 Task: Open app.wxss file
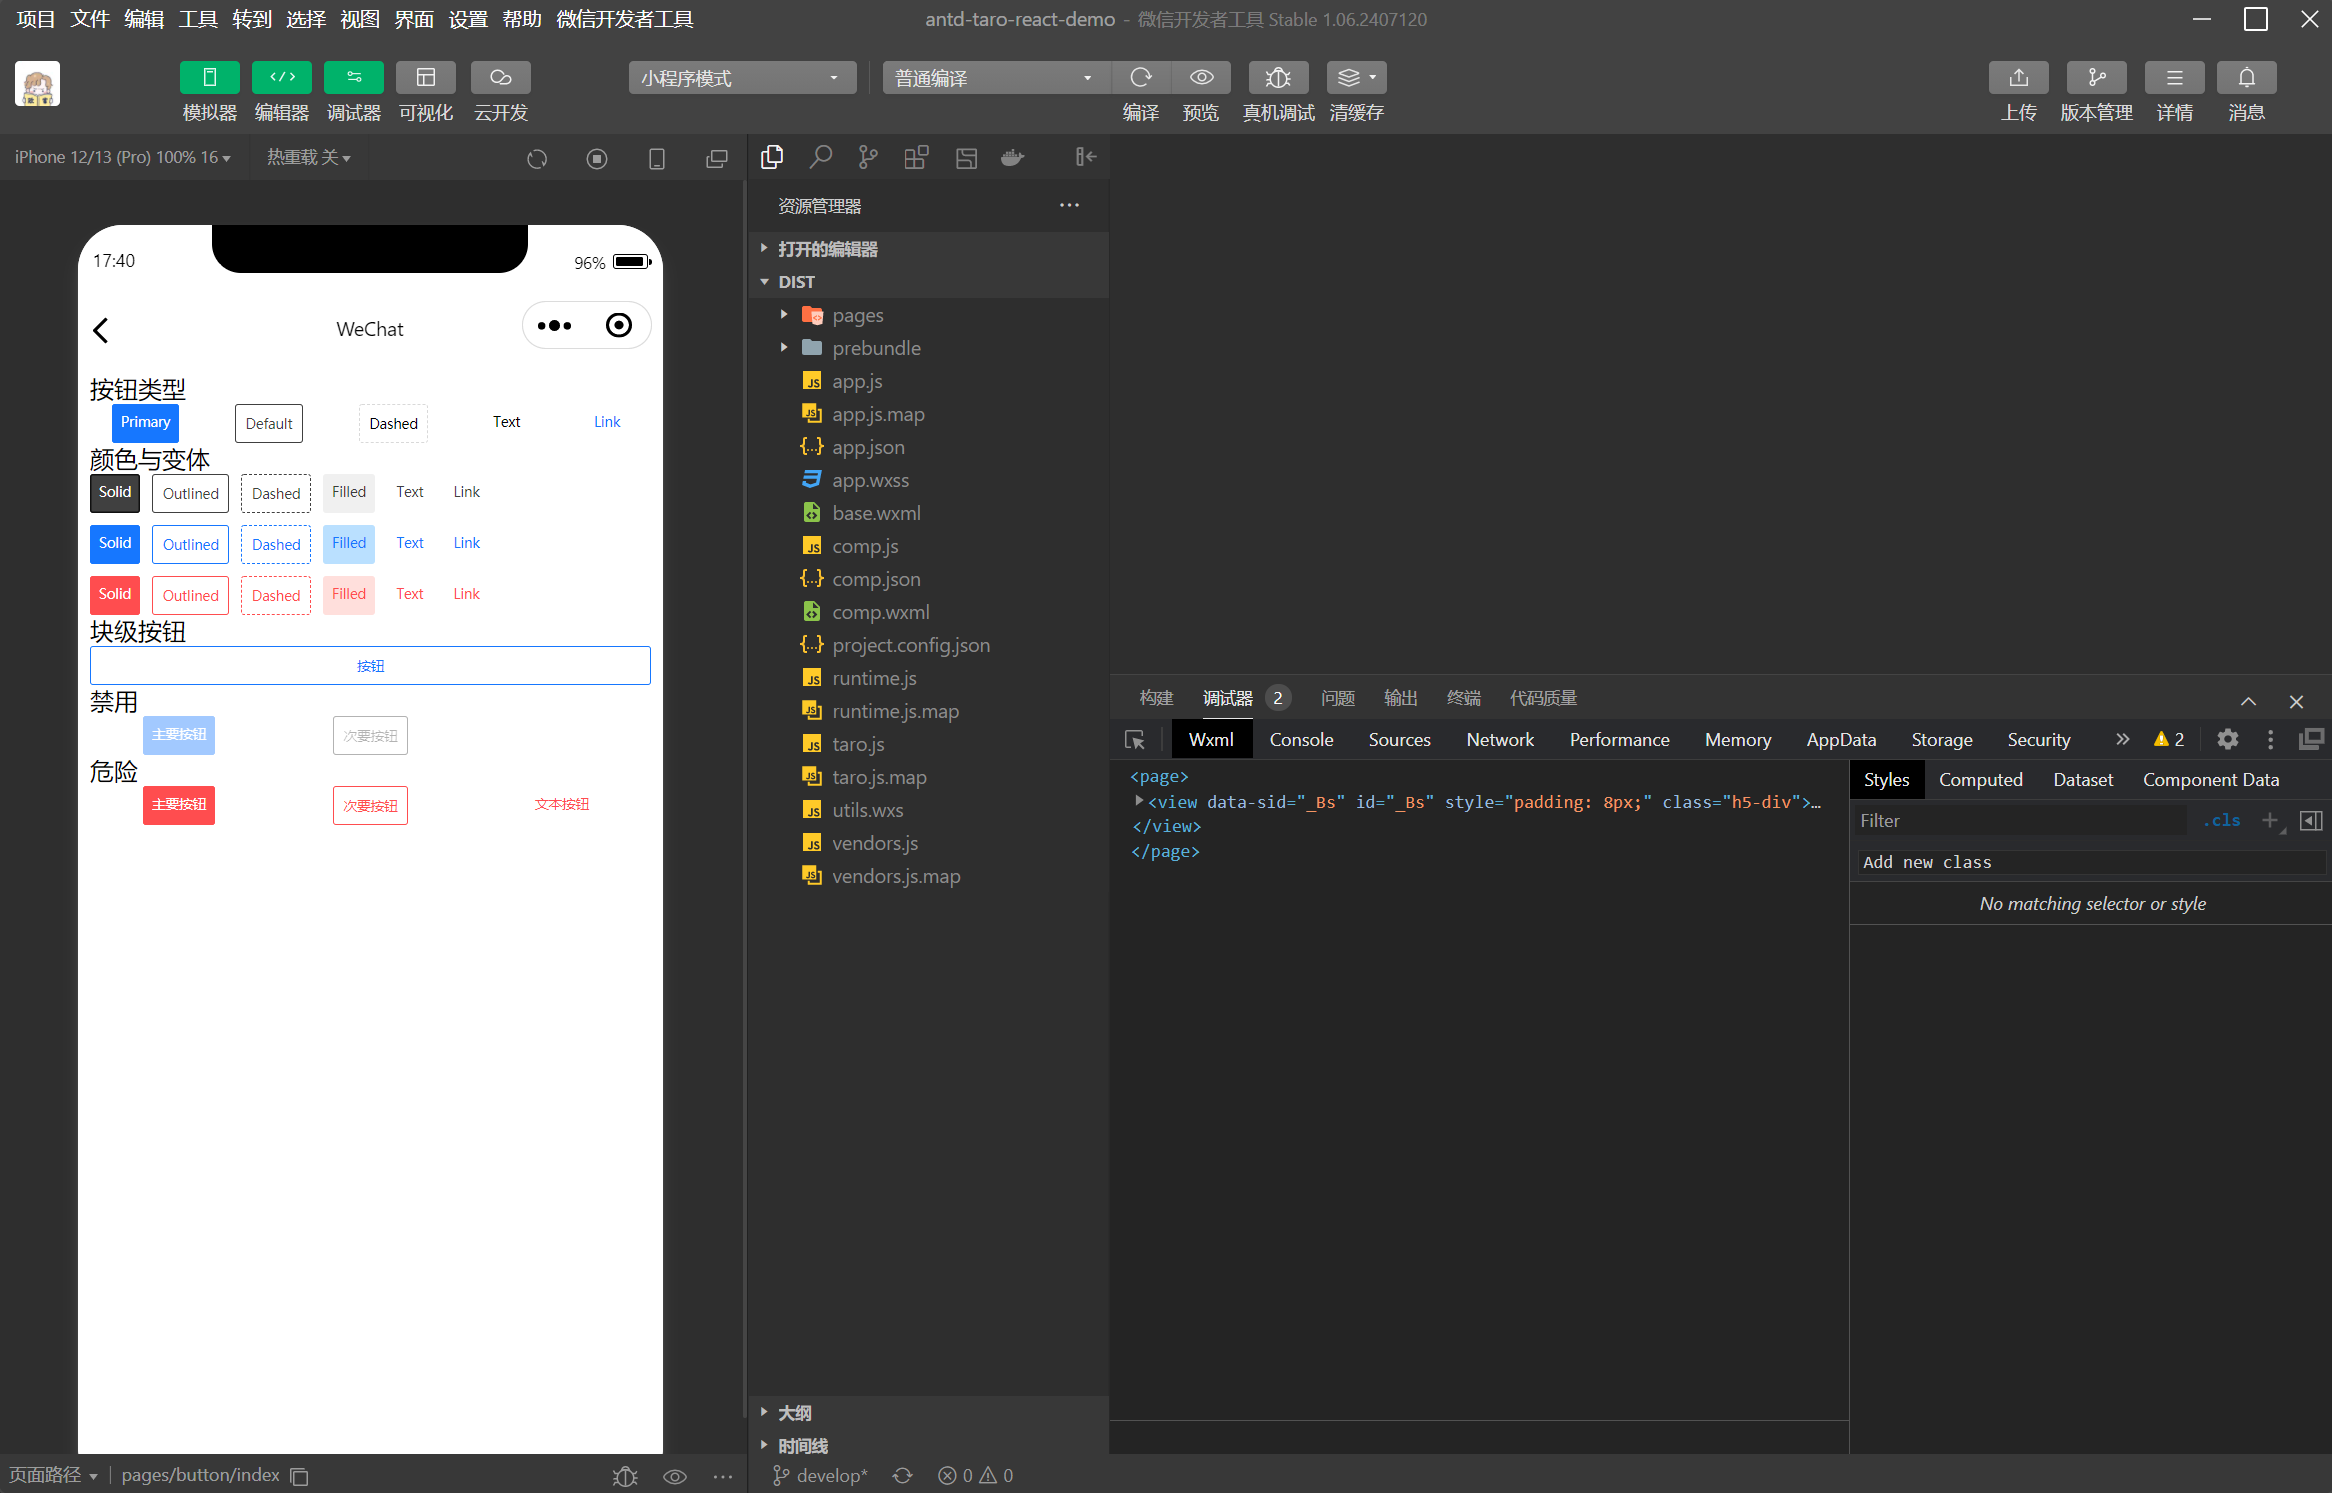tap(928, 480)
